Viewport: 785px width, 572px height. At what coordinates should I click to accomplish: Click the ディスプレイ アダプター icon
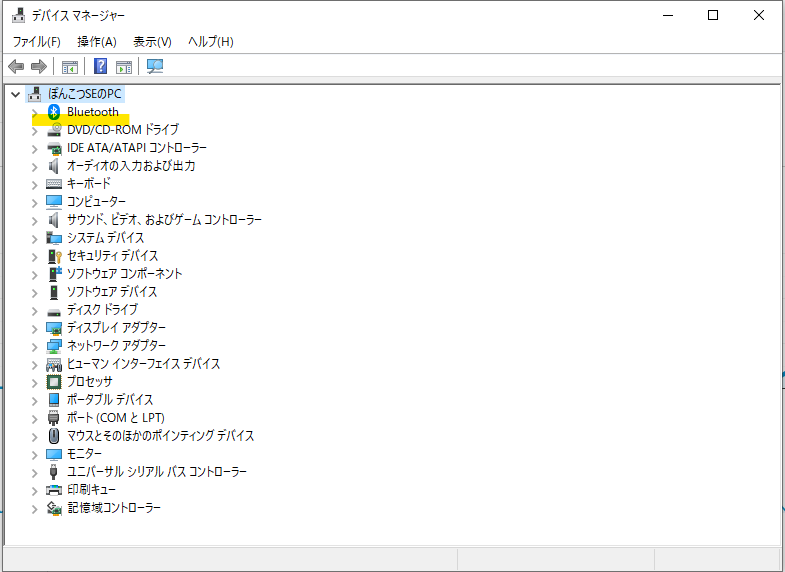pyautogui.click(x=54, y=328)
